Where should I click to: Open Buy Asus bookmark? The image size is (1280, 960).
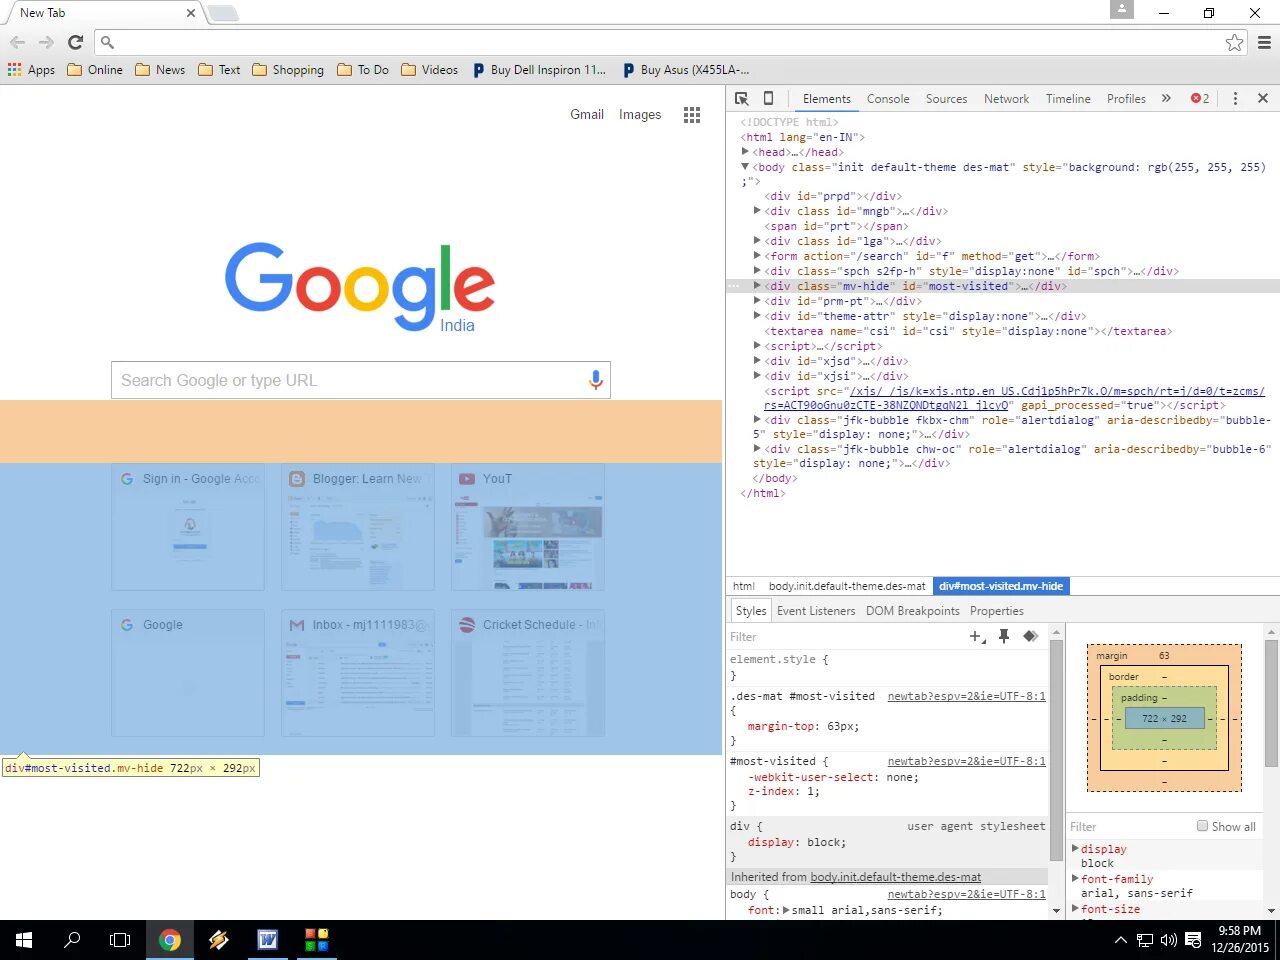[x=685, y=69]
